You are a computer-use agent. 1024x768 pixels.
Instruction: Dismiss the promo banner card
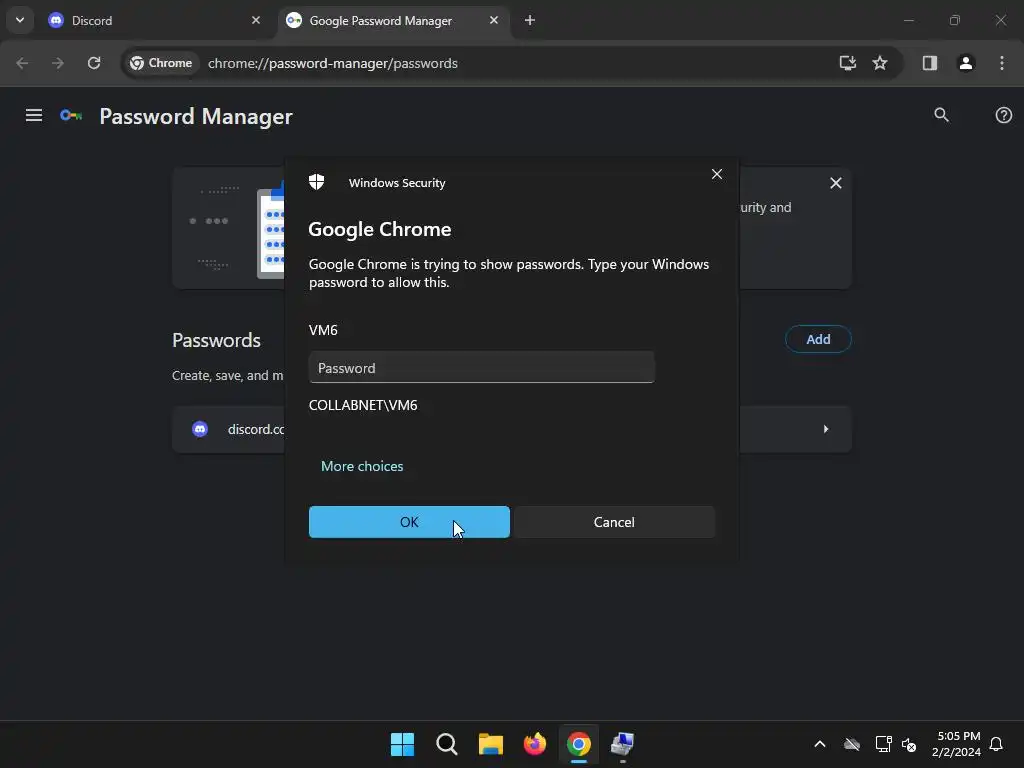[x=836, y=183]
